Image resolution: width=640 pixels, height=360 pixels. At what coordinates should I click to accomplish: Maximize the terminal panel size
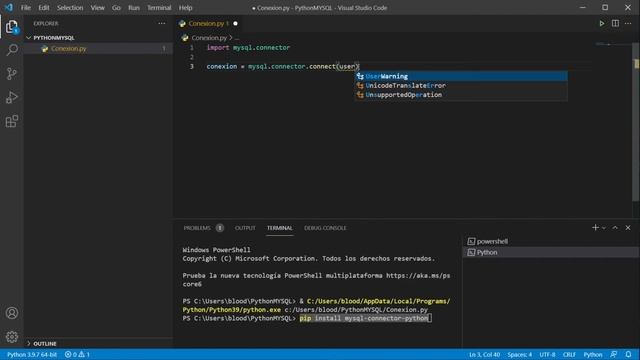pyautogui.click(x=615, y=228)
